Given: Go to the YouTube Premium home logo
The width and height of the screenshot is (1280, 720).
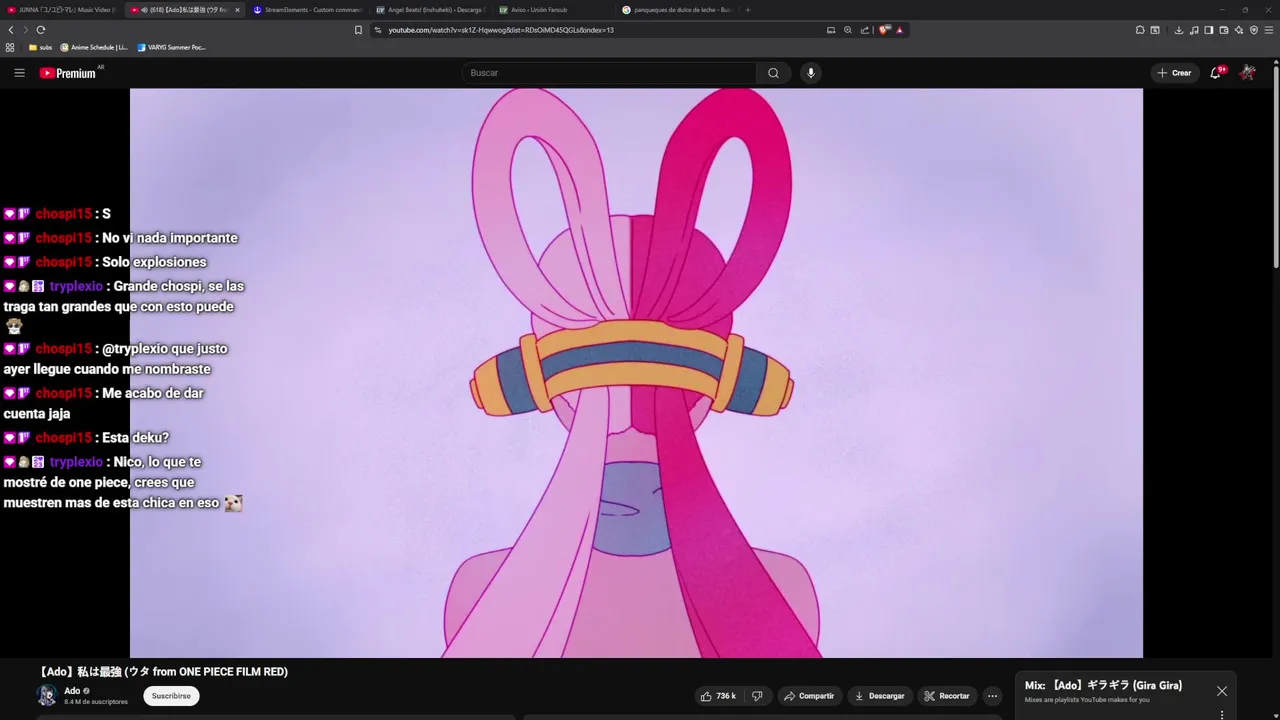Looking at the screenshot, I should [68, 73].
